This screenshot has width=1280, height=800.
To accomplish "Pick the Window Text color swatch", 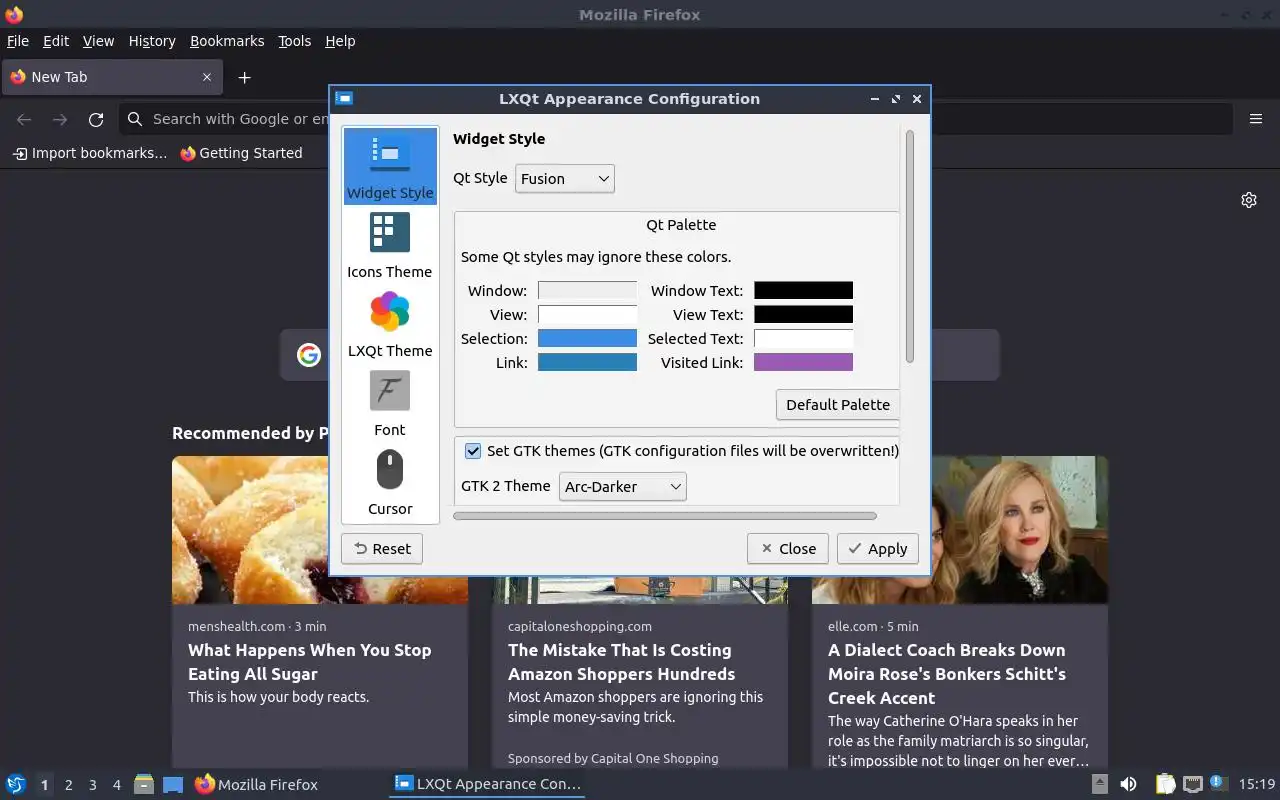I will (x=803, y=291).
